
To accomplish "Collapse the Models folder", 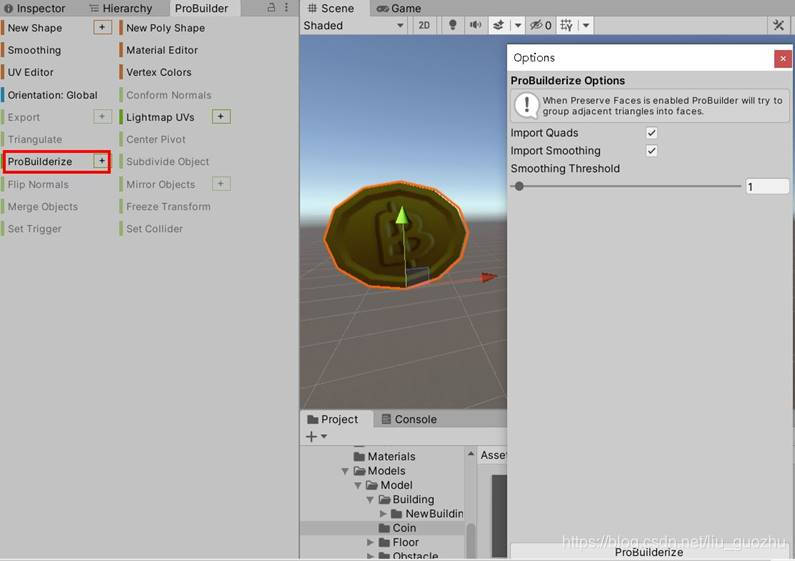I will point(345,471).
